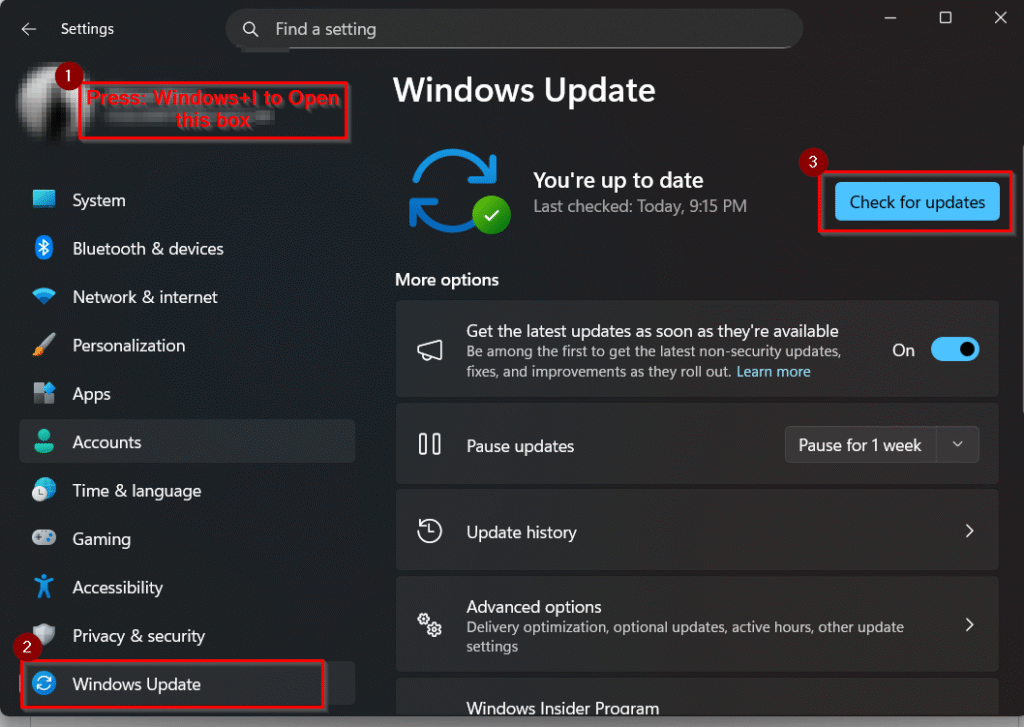Click the Bluetooth icon in sidebar
Screen dimensions: 1024x727
(44, 248)
